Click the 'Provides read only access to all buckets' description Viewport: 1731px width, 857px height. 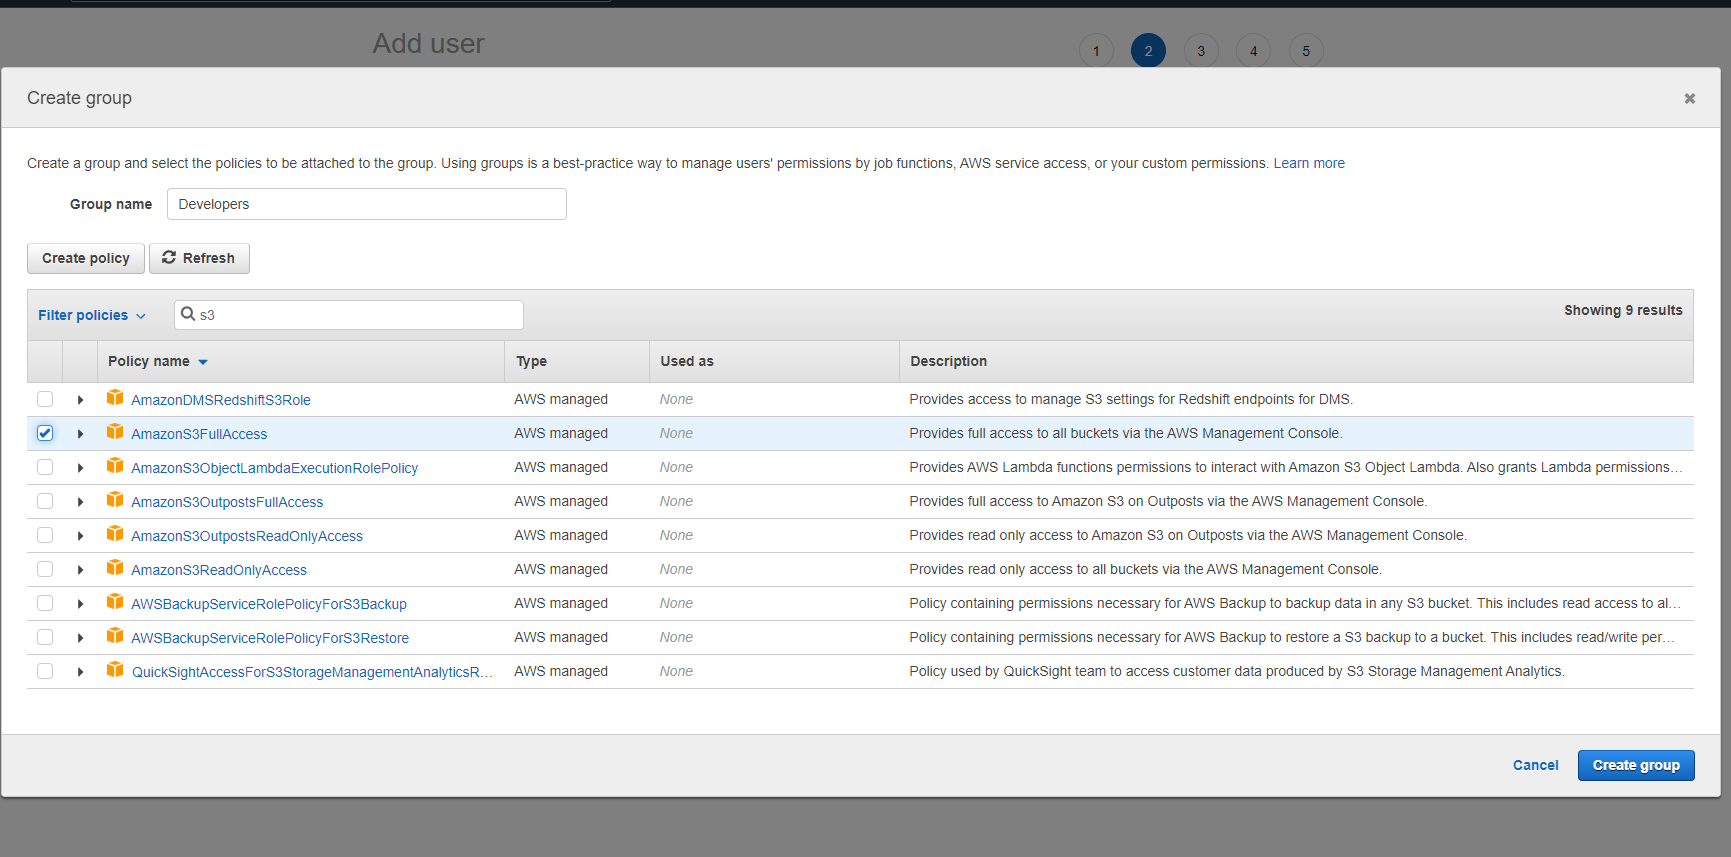(x=1145, y=569)
